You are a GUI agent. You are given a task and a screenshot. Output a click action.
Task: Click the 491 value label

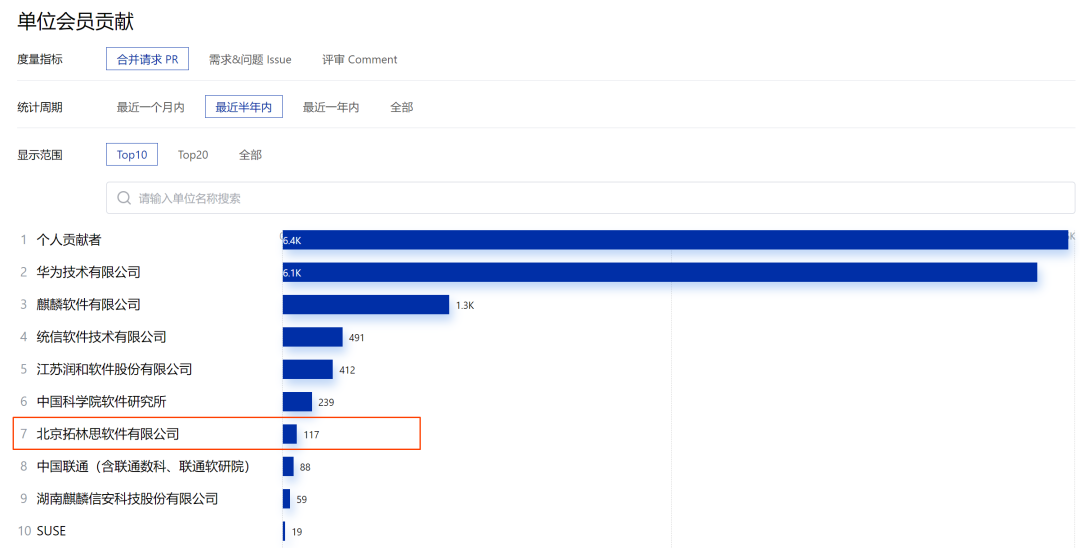(357, 337)
